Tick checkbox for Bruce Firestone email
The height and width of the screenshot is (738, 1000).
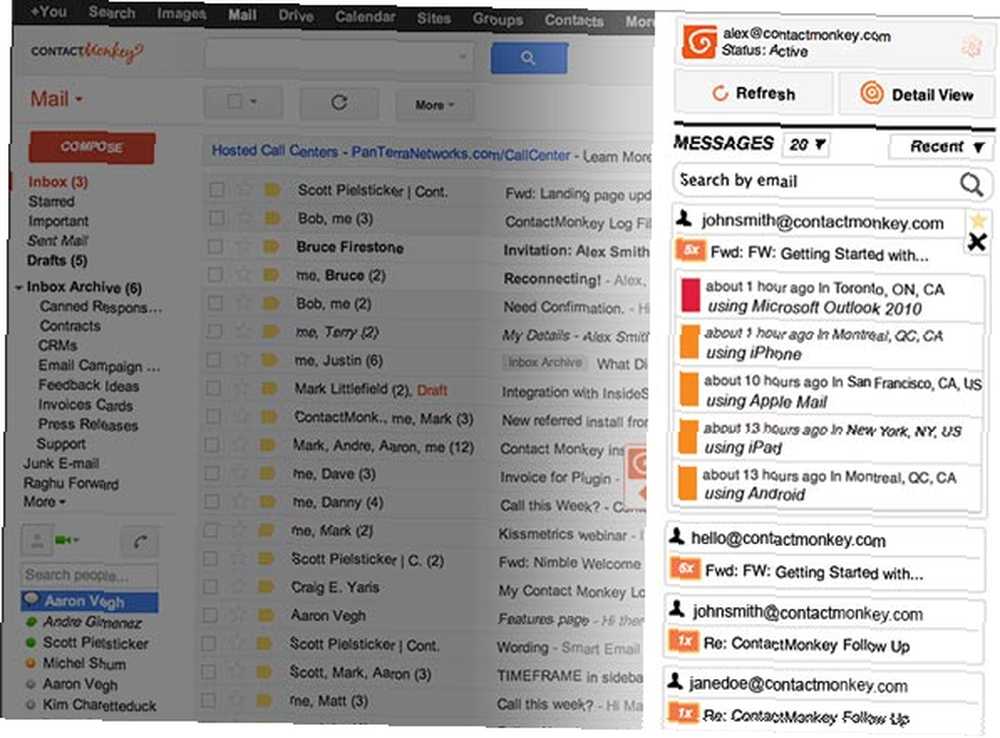(x=216, y=246)
